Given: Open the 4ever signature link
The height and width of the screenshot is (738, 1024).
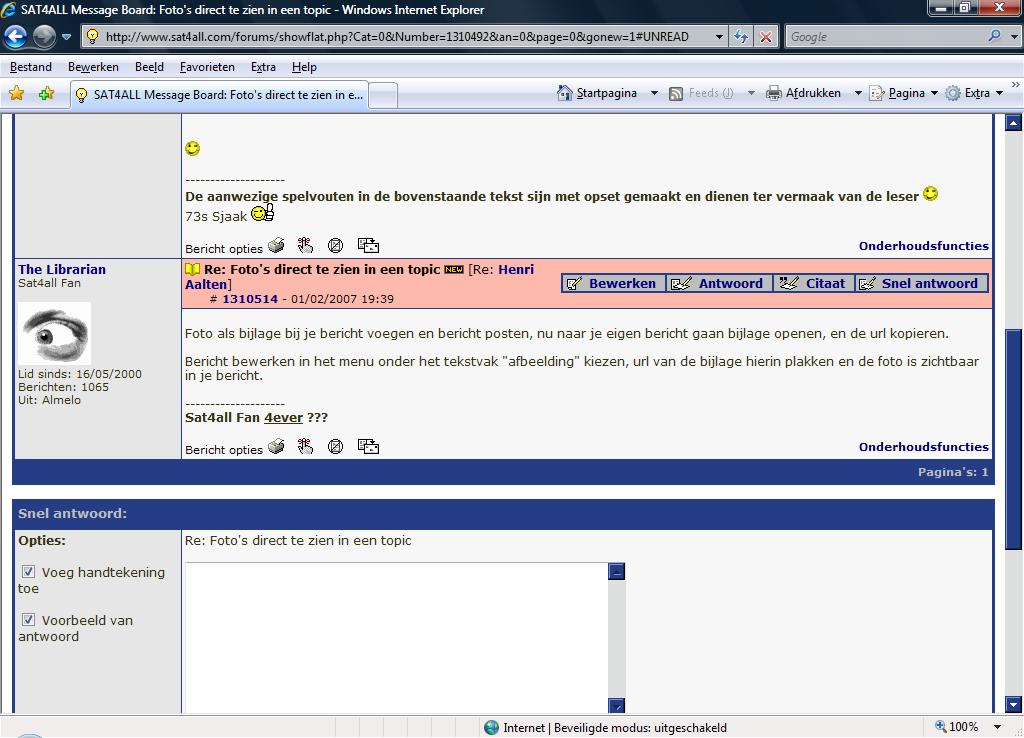Looking at the screenshot, I should [x=283, y=417].
